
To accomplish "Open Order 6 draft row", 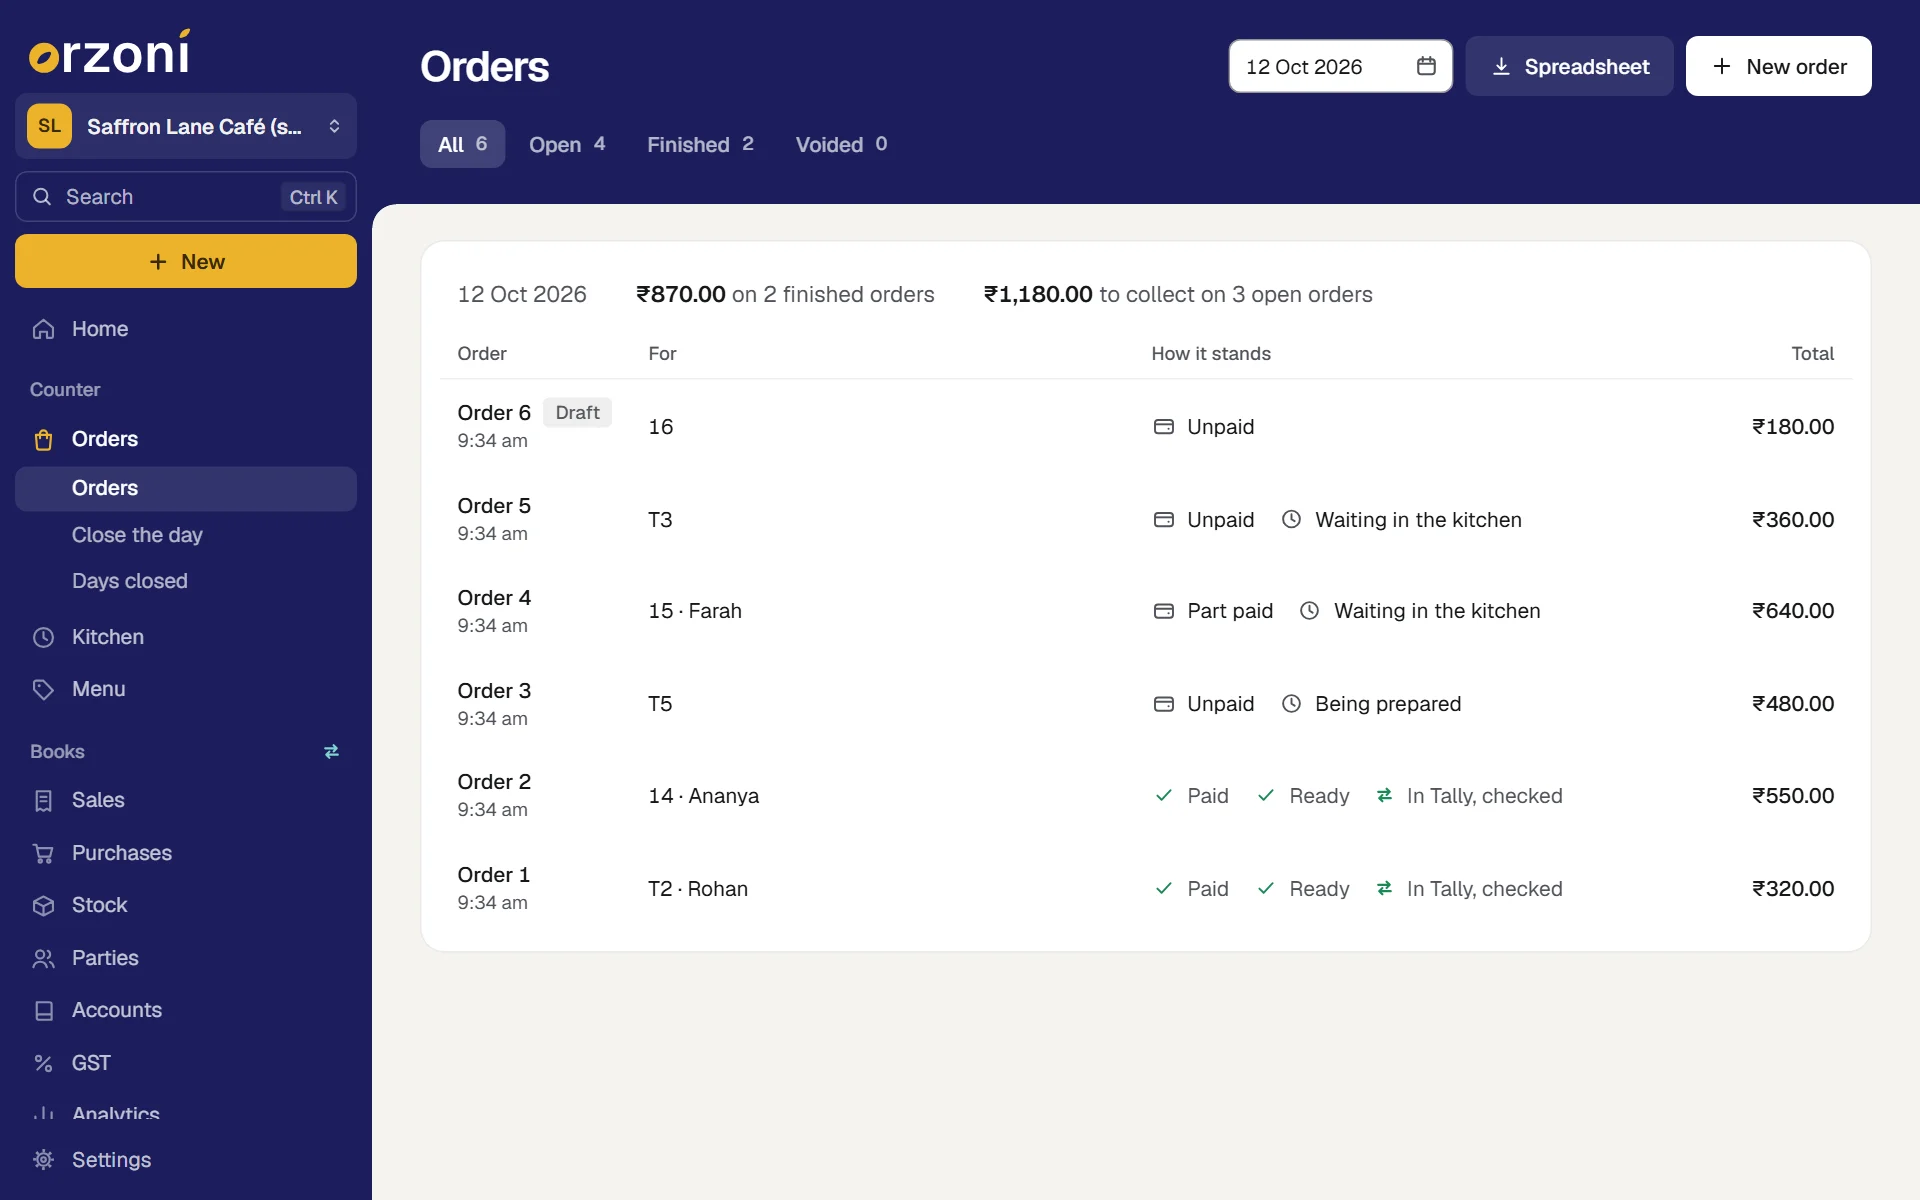I will point(1145,426).
